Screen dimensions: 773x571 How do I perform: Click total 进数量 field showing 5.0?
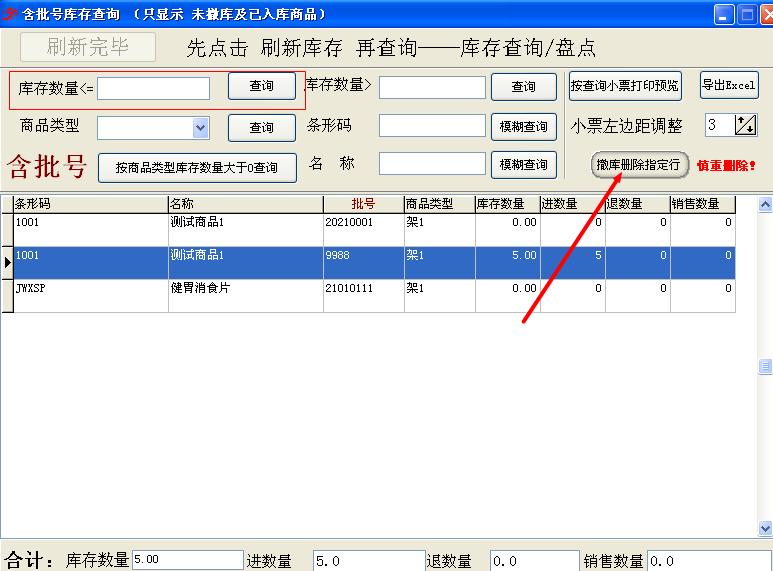[x=369, y=561]
